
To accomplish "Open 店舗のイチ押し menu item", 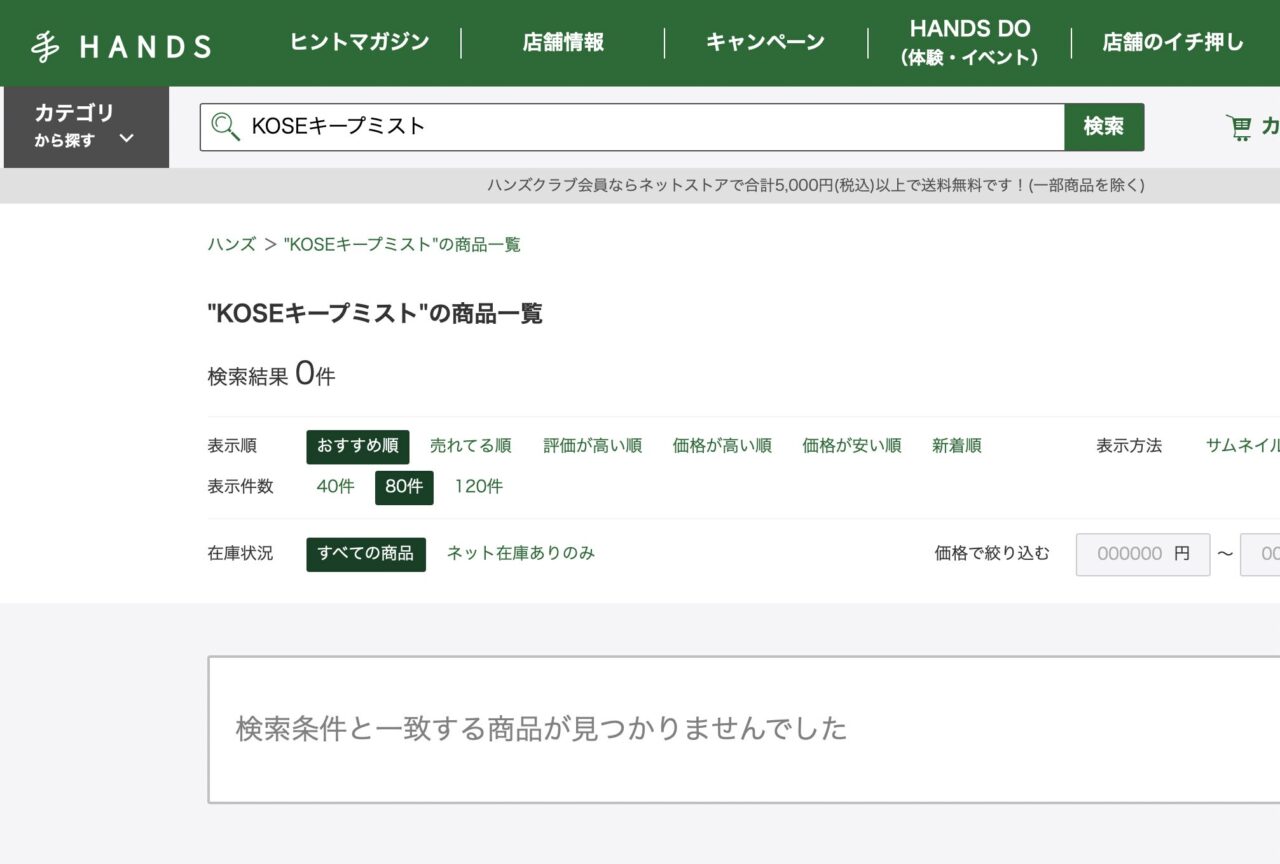I will click(1174, 42).
